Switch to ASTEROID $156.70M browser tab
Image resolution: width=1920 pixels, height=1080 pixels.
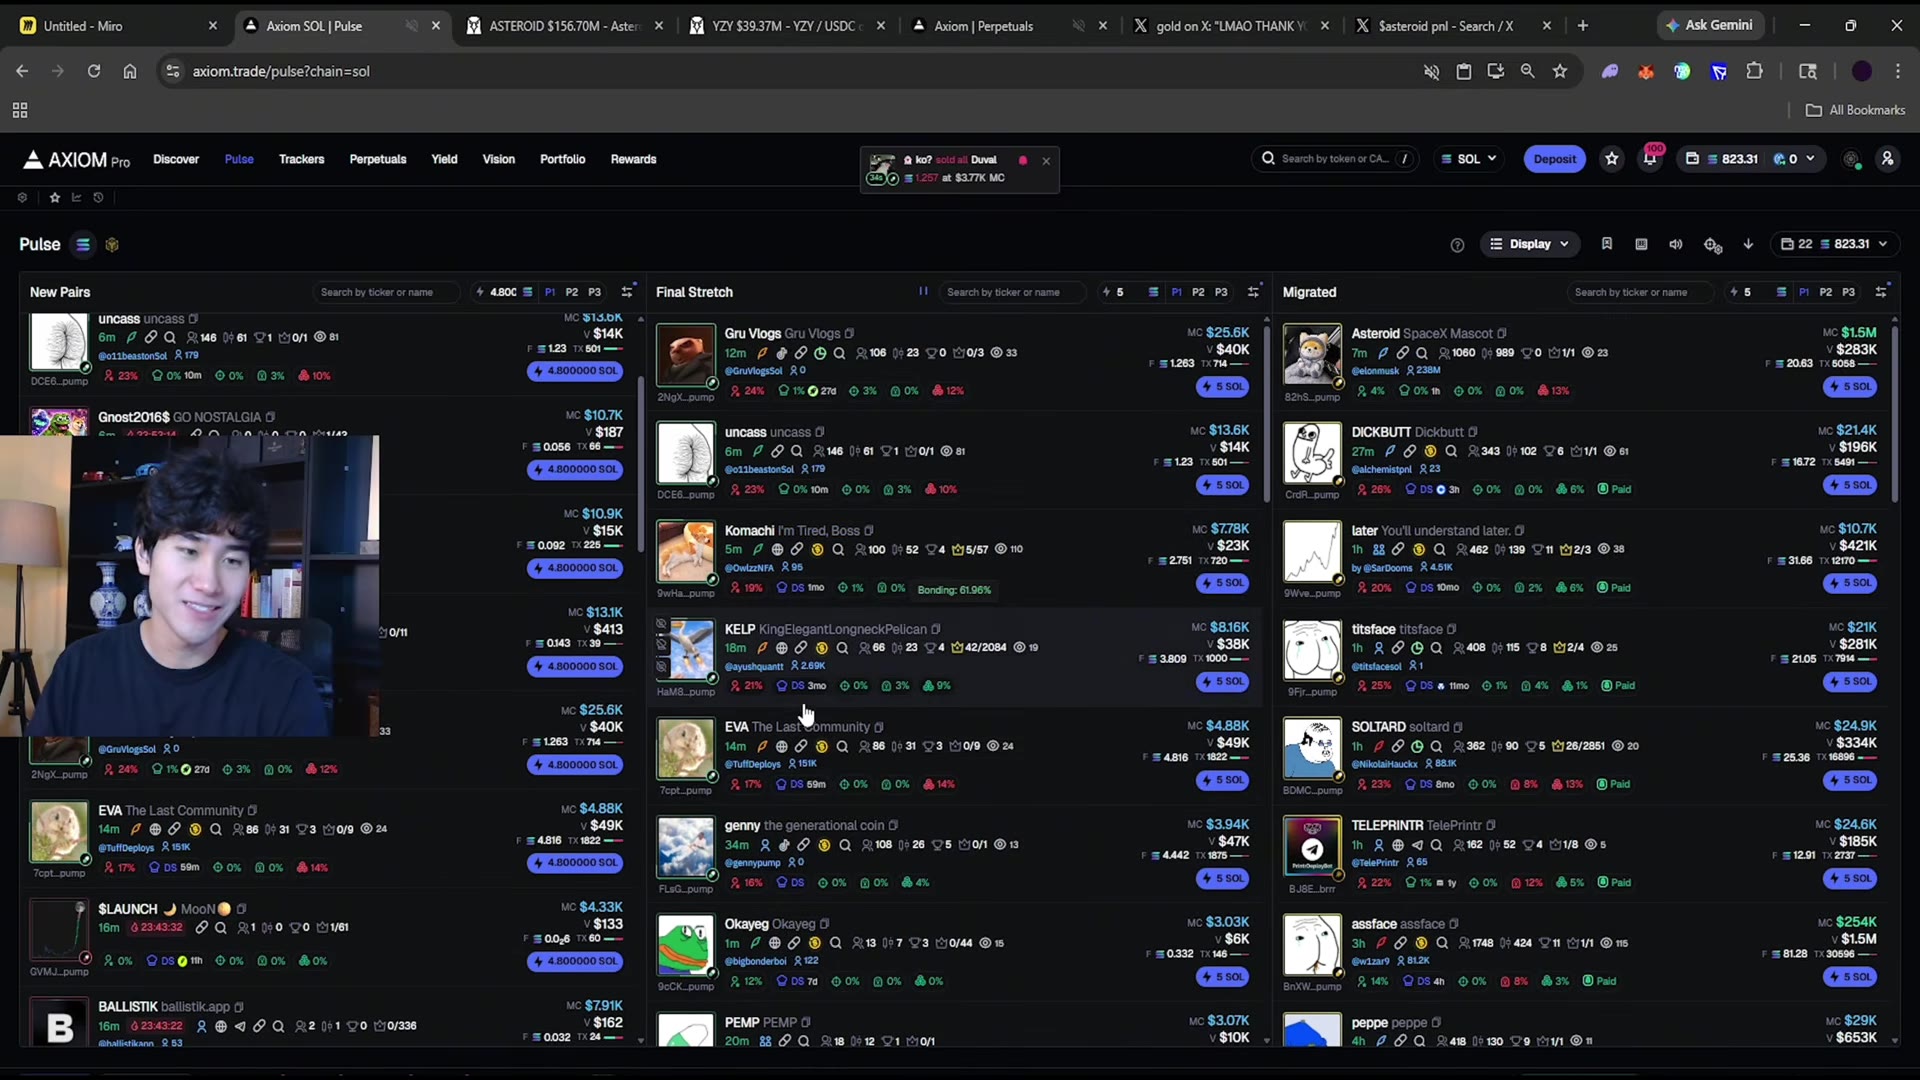pyautogui.click(x=565, y=26)
